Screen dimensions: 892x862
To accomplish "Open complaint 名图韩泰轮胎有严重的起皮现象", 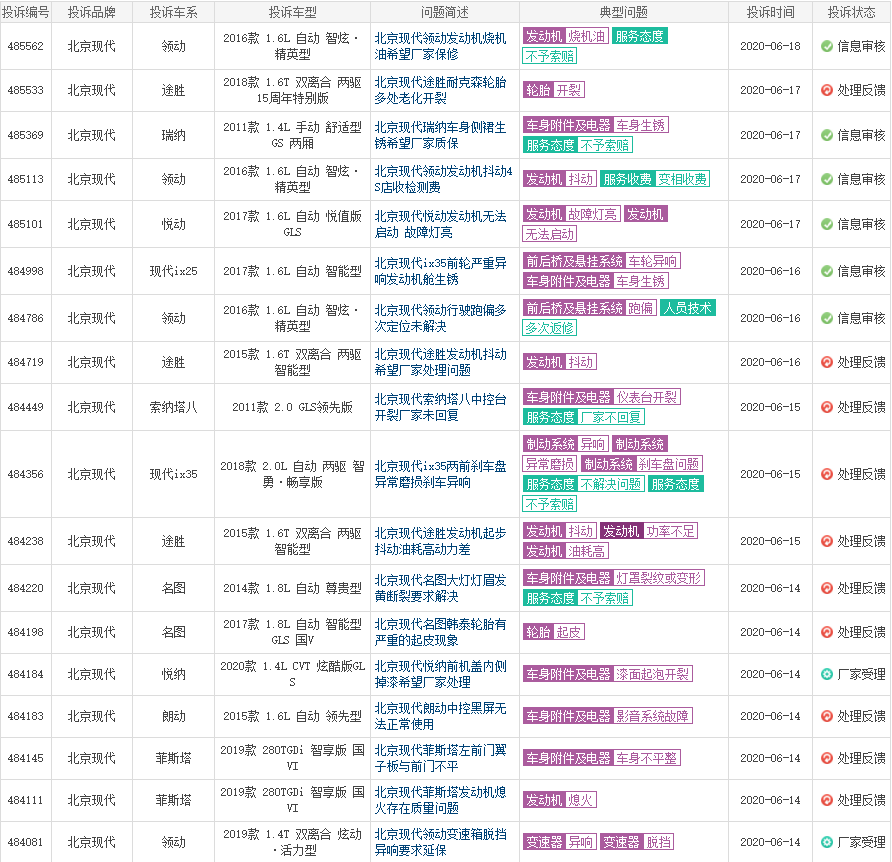I will (x=440, y=632).
